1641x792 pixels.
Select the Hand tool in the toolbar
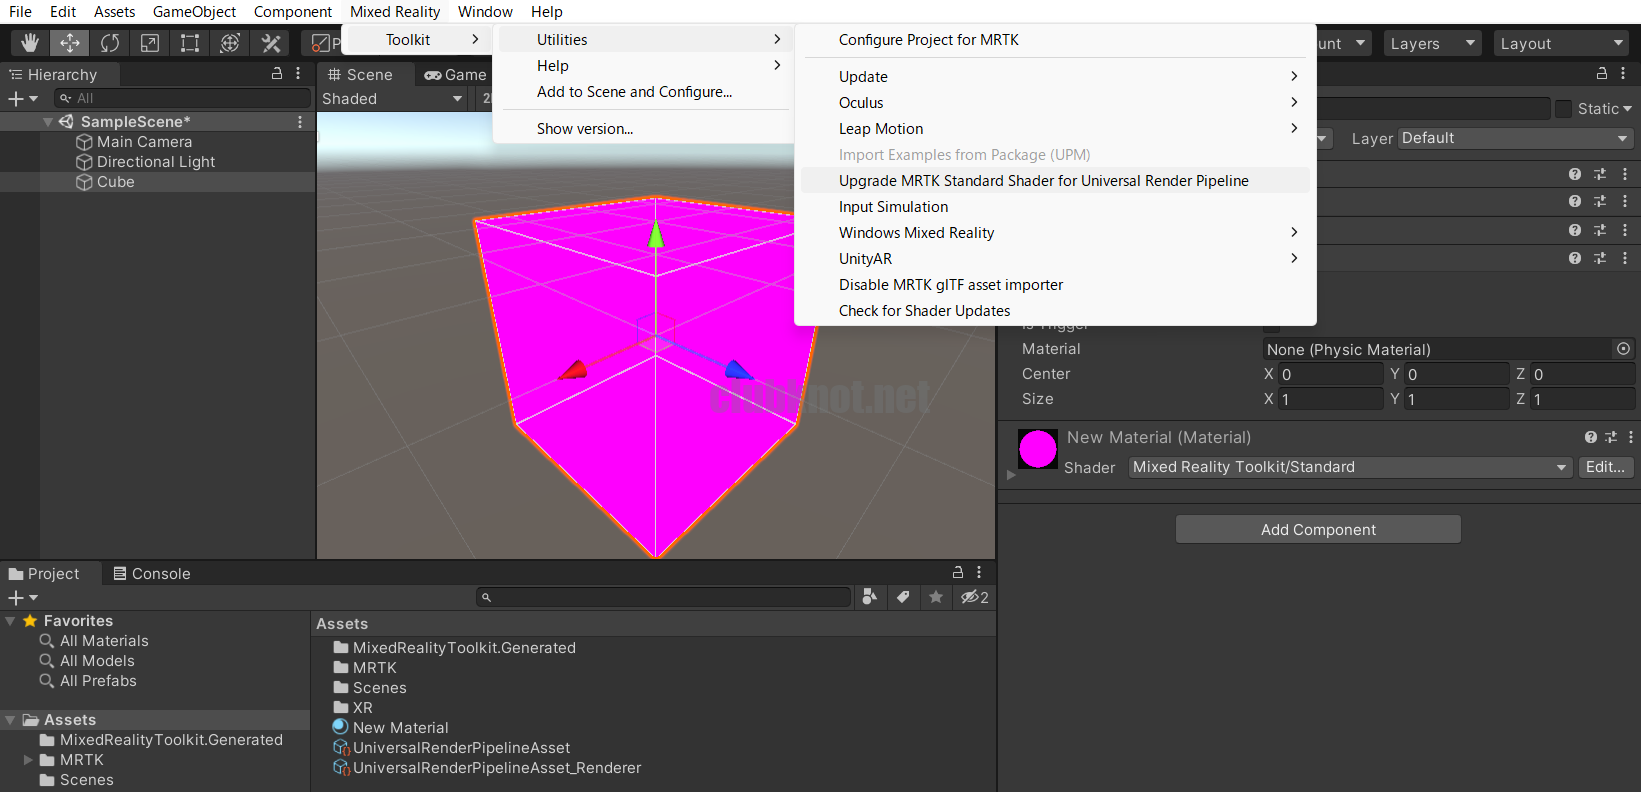tap(30, 43)
